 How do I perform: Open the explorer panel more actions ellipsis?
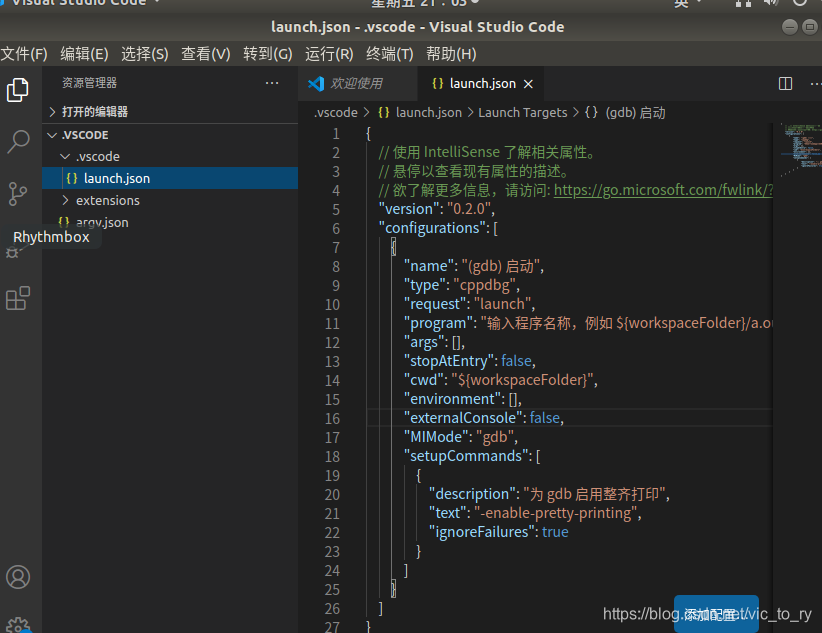272,83
